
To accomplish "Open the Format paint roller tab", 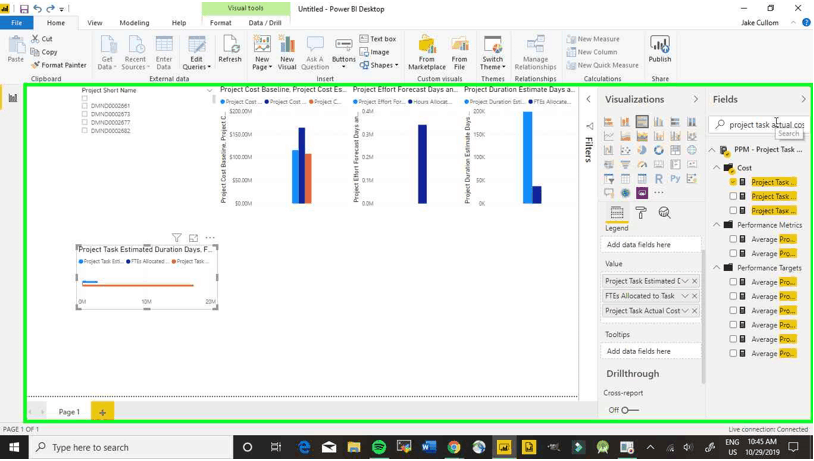I will pos(641,212).
